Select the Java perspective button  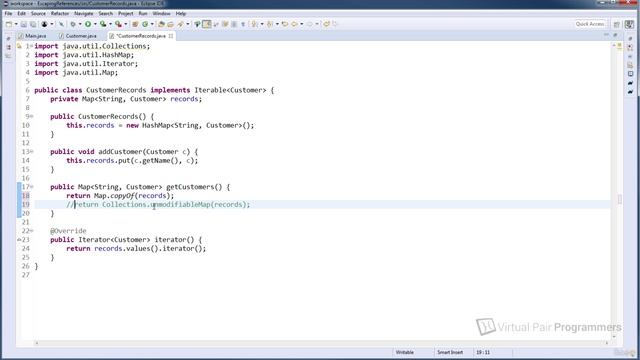pos(629,24)
